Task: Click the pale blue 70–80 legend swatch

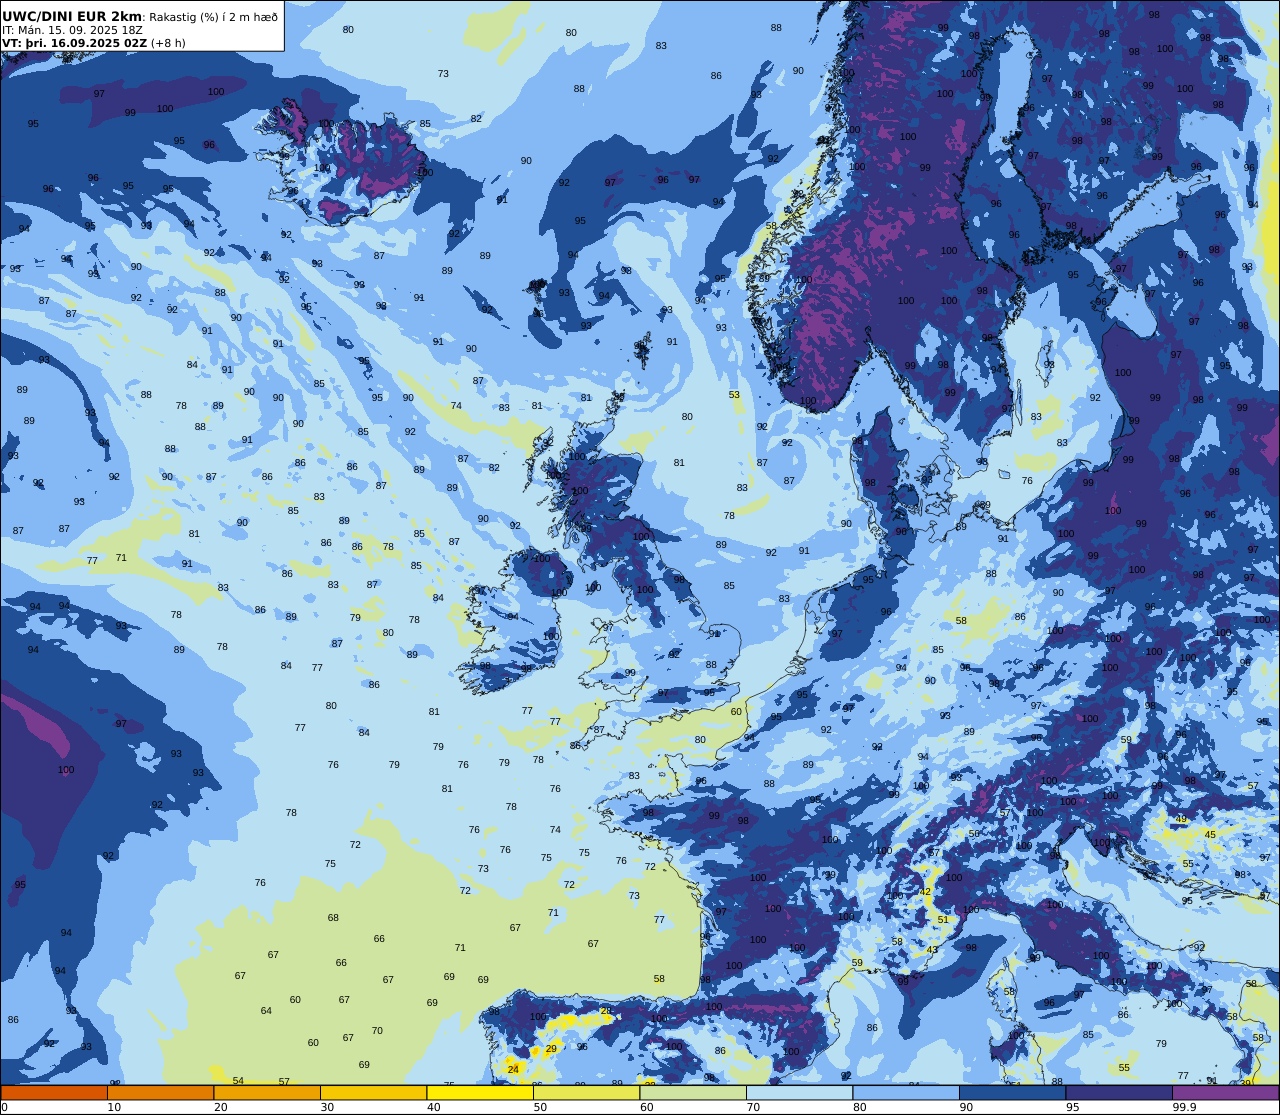Action: [799, 1092]
